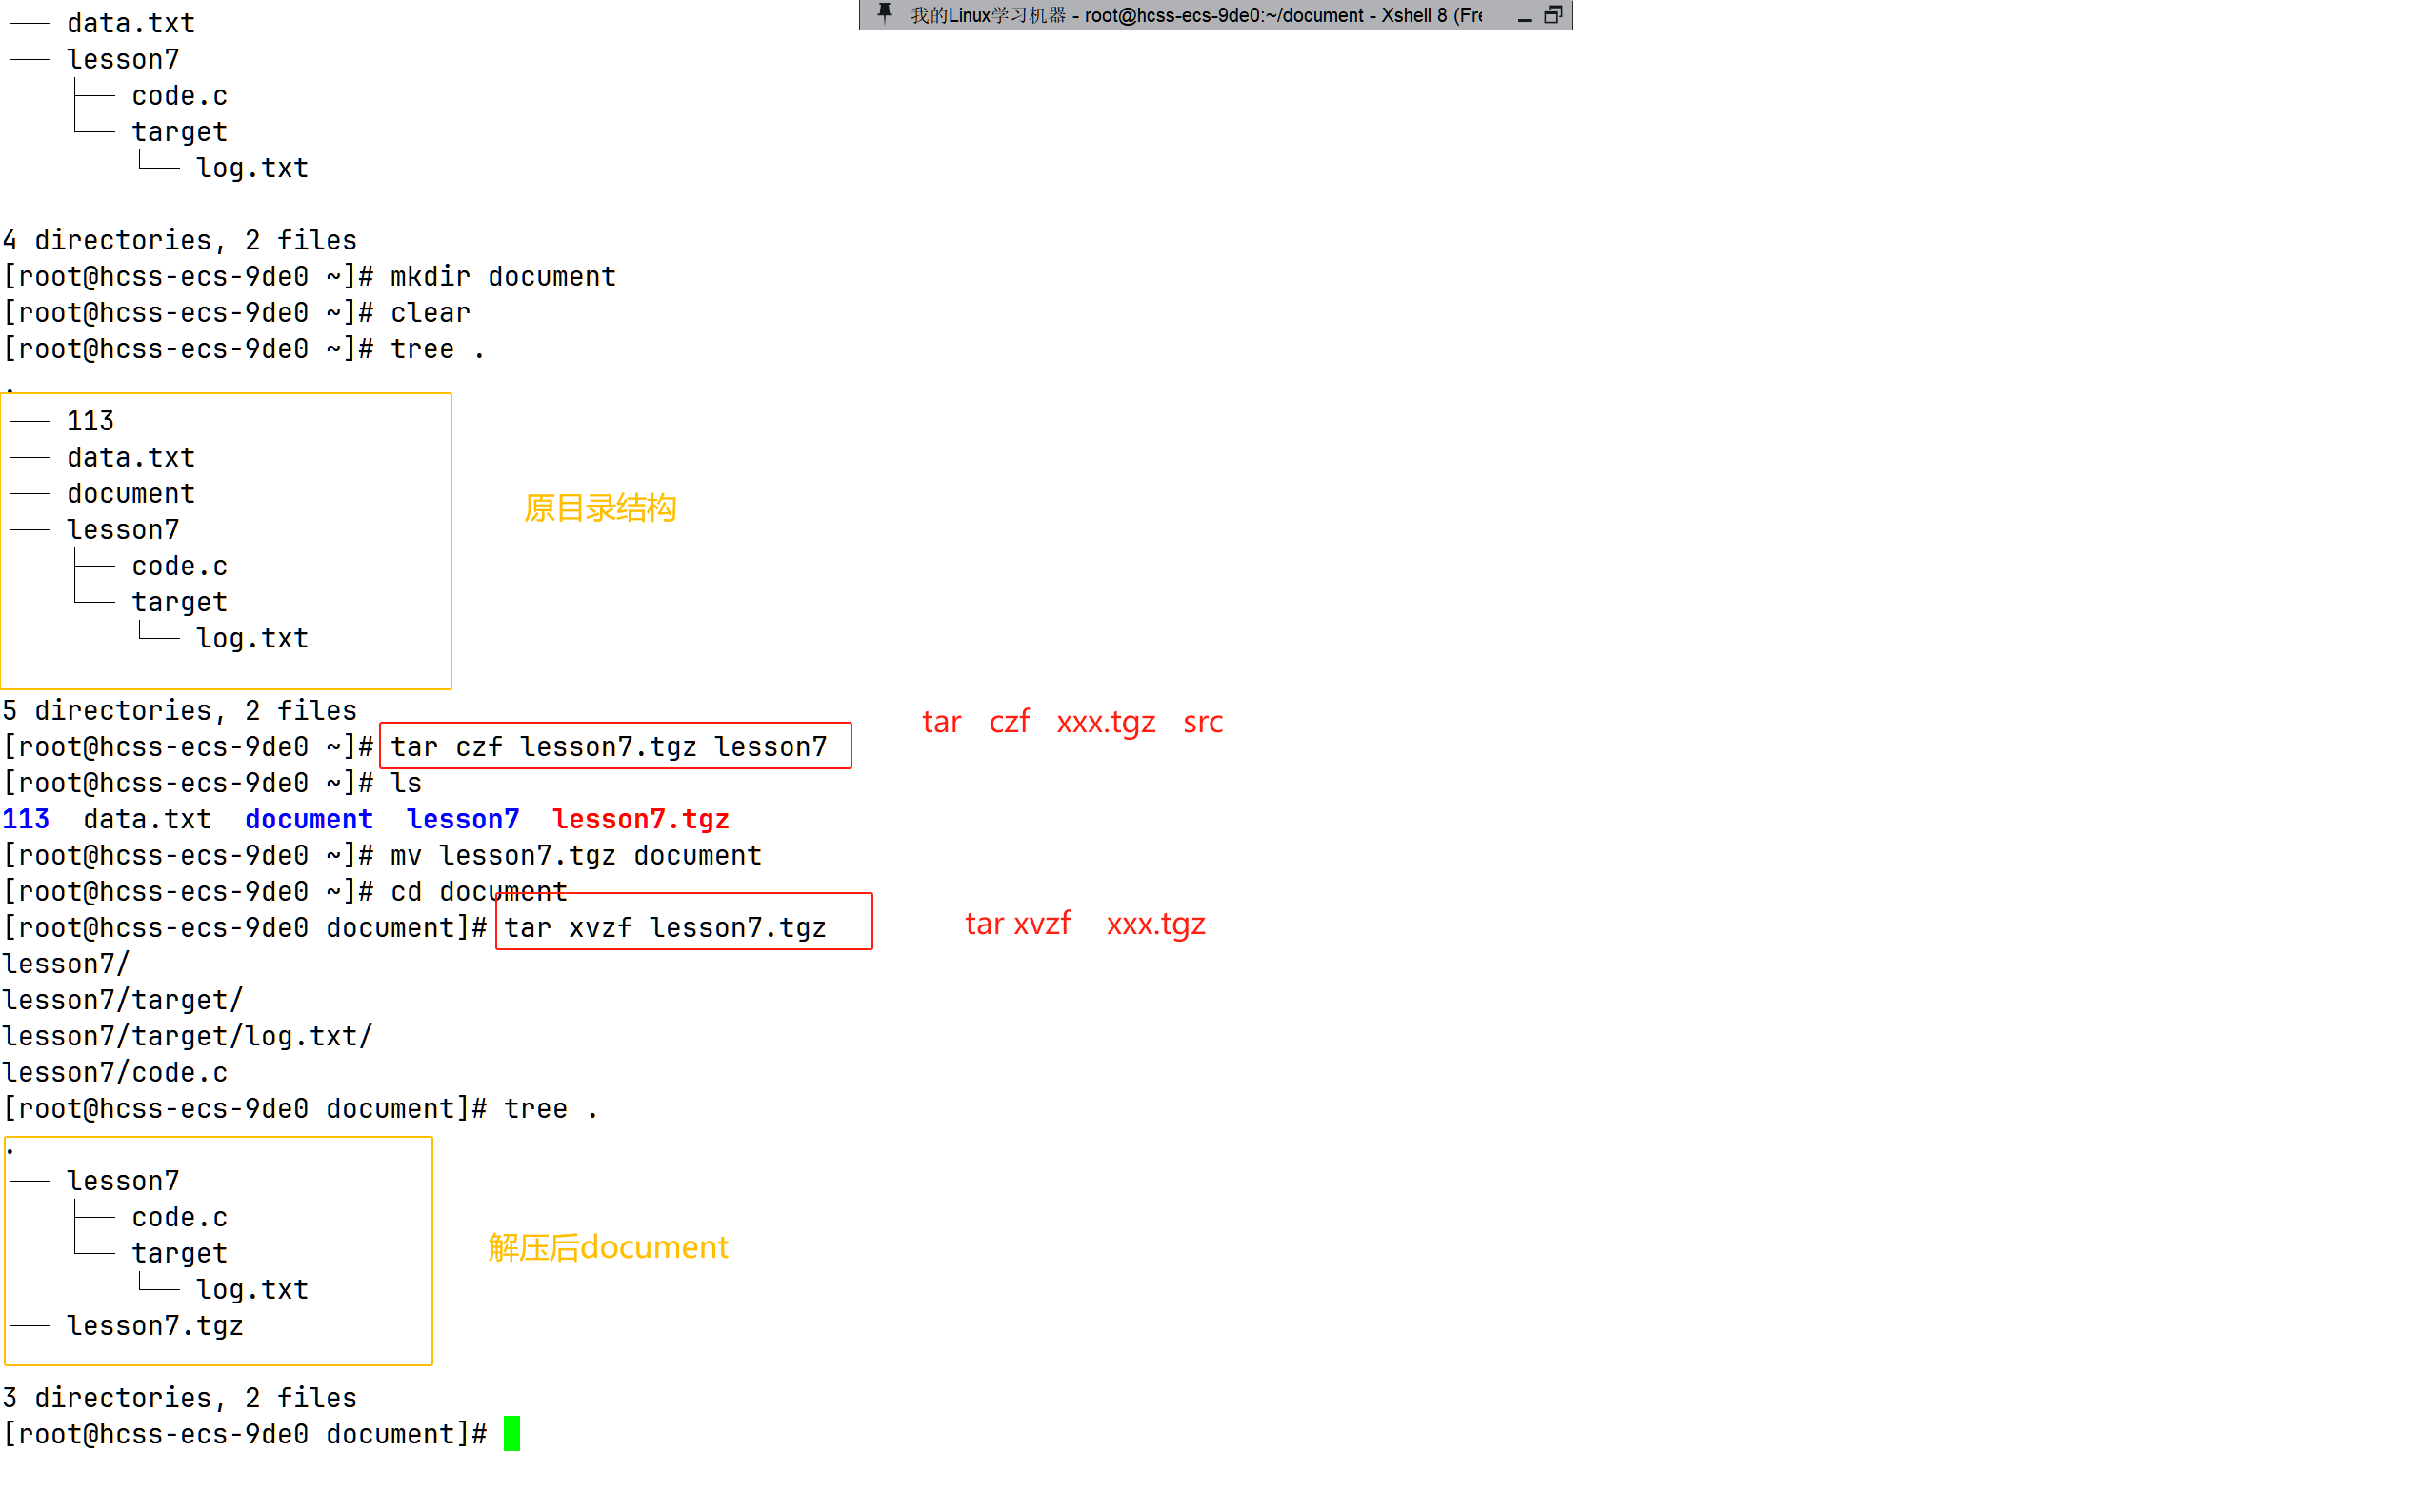Click the red 'lesson7.tgz' in ls output
Screen dimensions: 2423x1512
pos(641,819)
